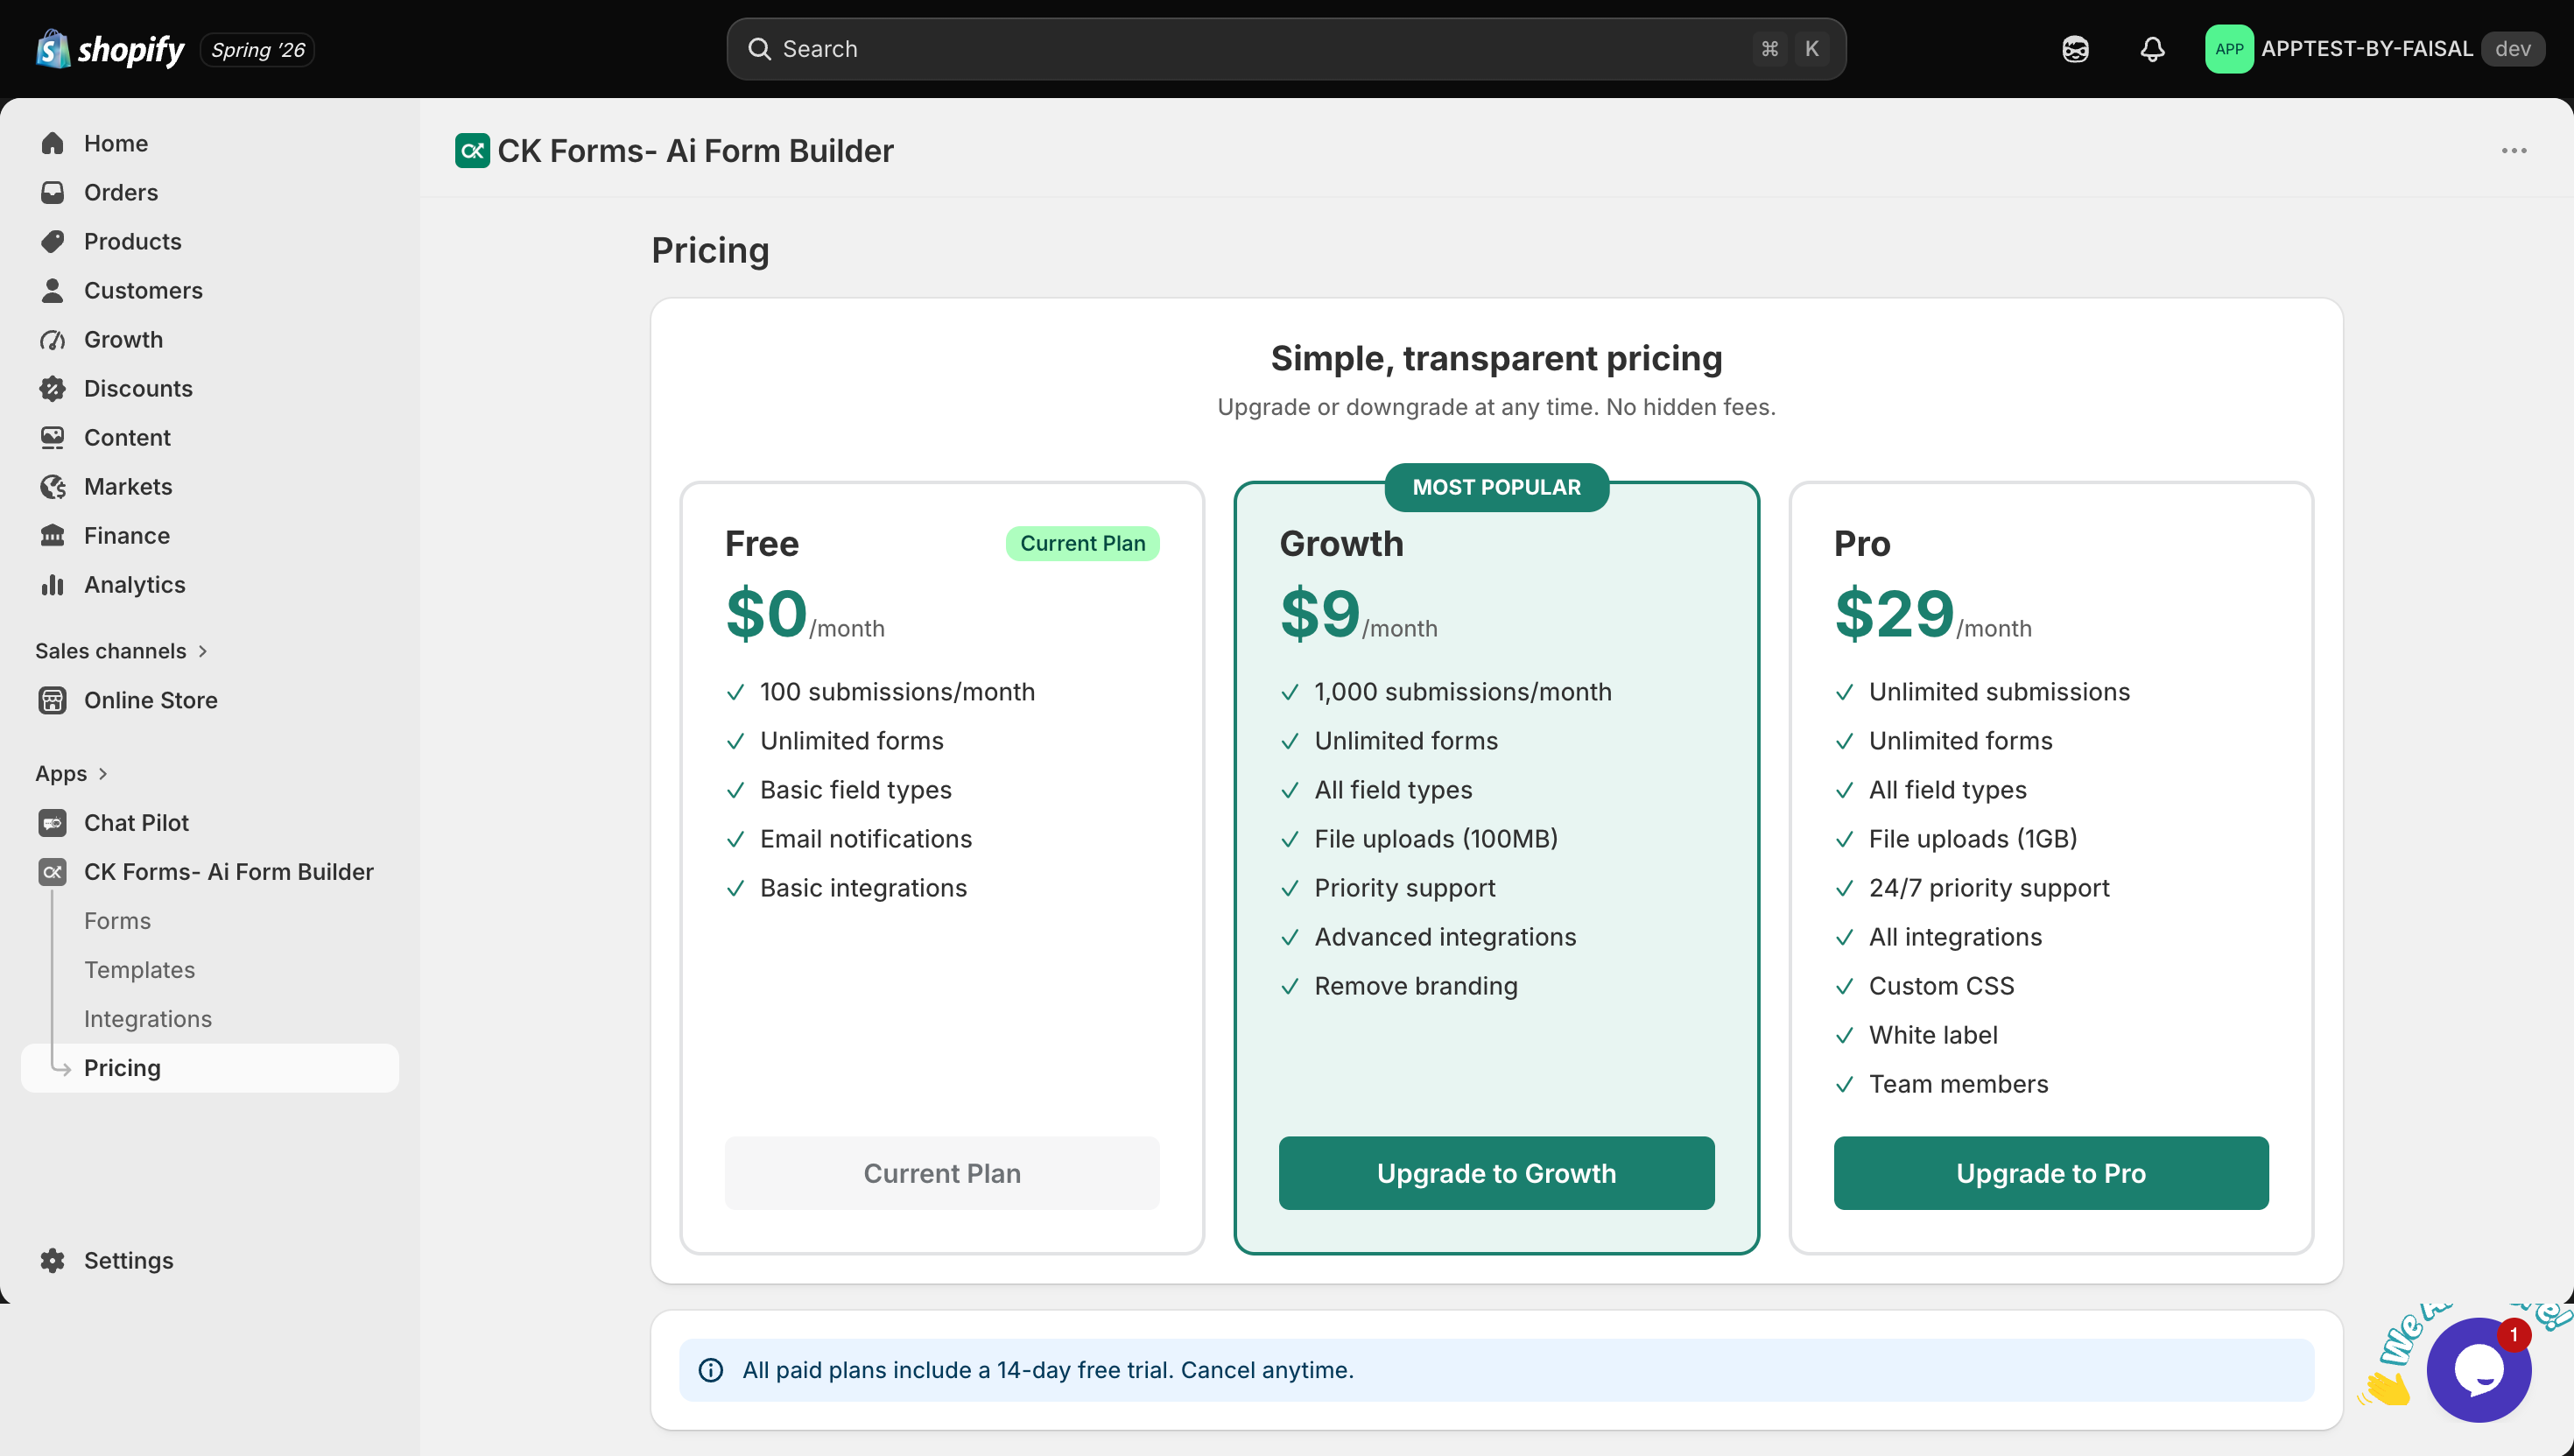Image resolution: width=2574 pixels, height=1456 pixels.
Task: Open Online Store sales channel
Action: tap(210, 700)
